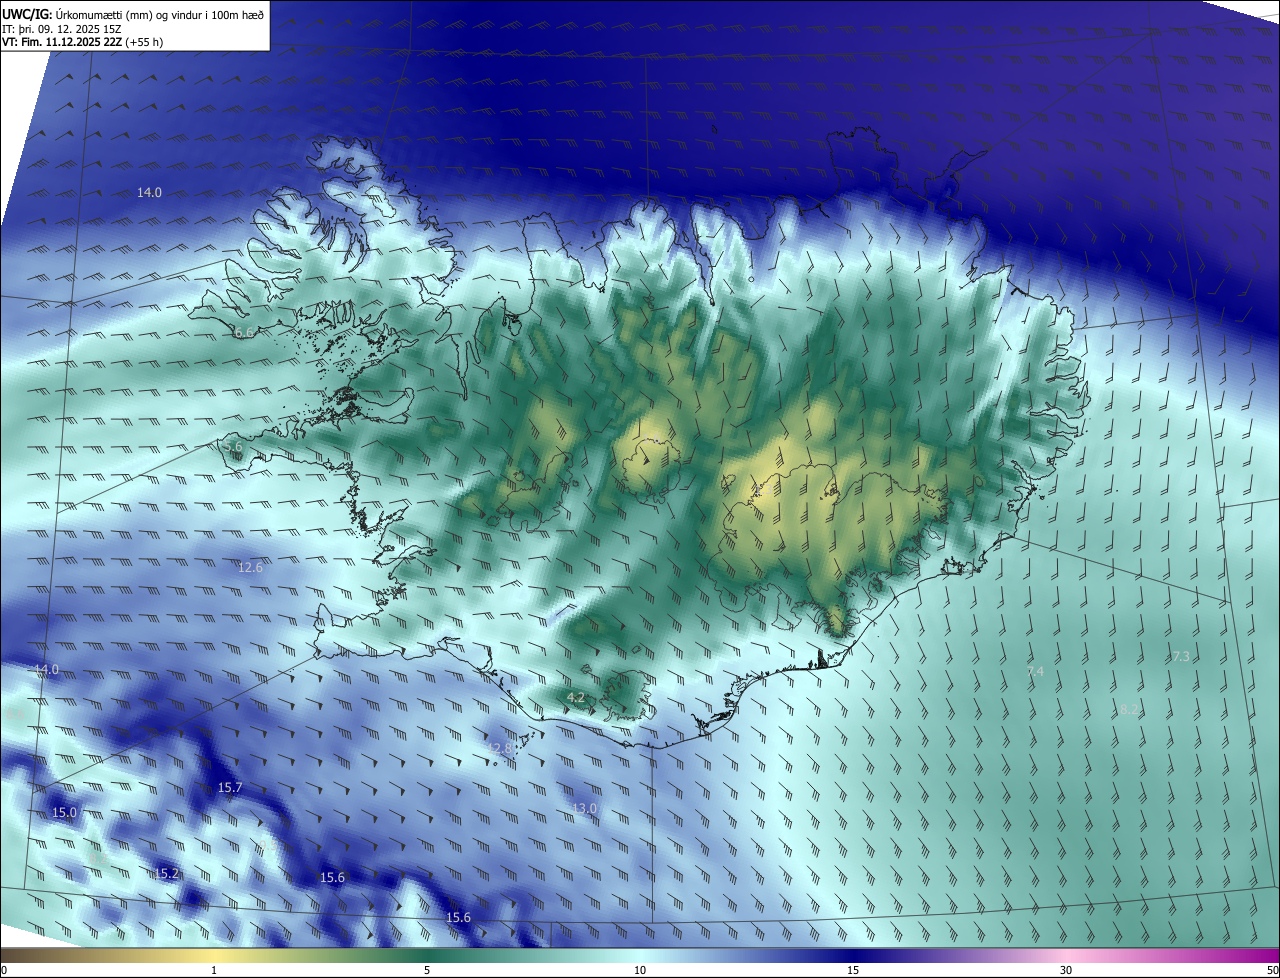Image resolution: width=1280 pixels, height=978 pixels.
Task: Click the color scale tick label 5
Action: pyautogui.click(x=427, y=970)
